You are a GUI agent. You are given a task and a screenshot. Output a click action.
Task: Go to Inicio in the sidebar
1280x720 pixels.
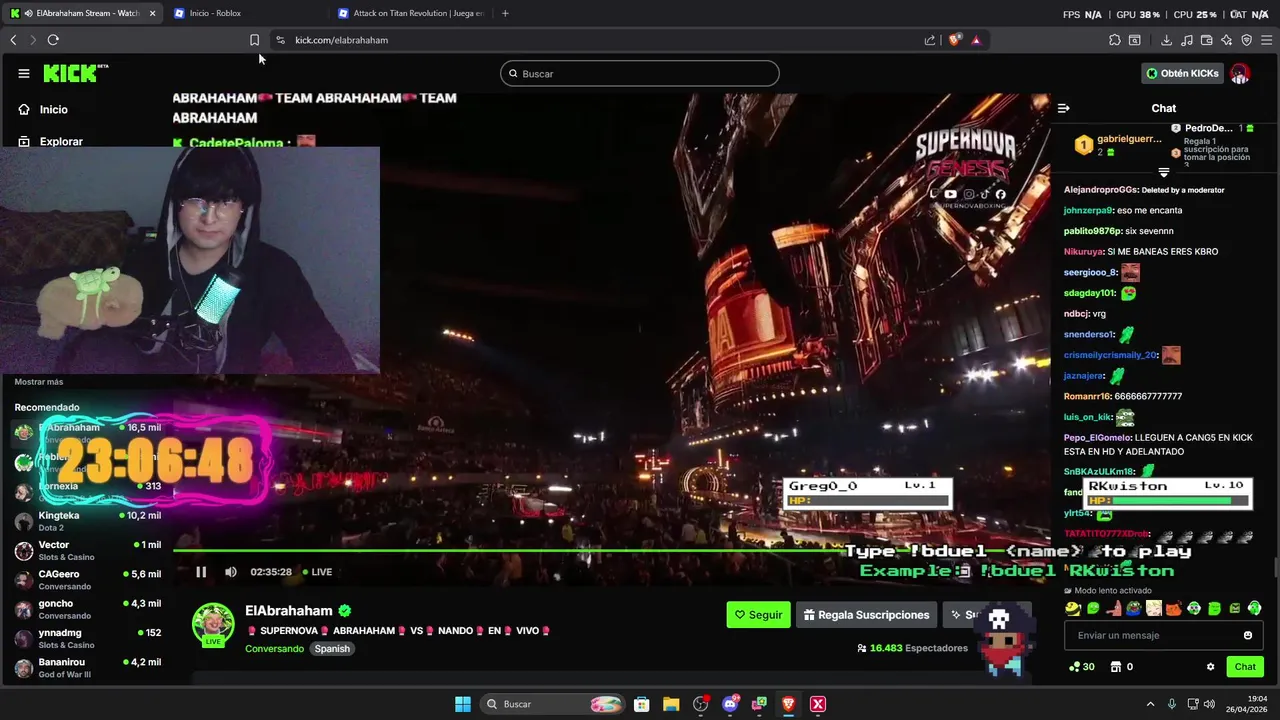[43, 109]
